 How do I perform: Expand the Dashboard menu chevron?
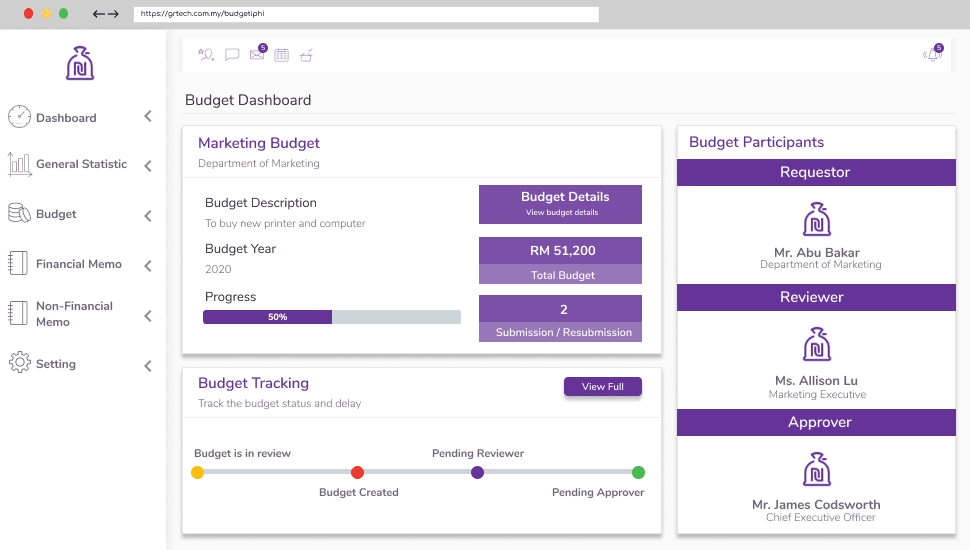point(148,116)
